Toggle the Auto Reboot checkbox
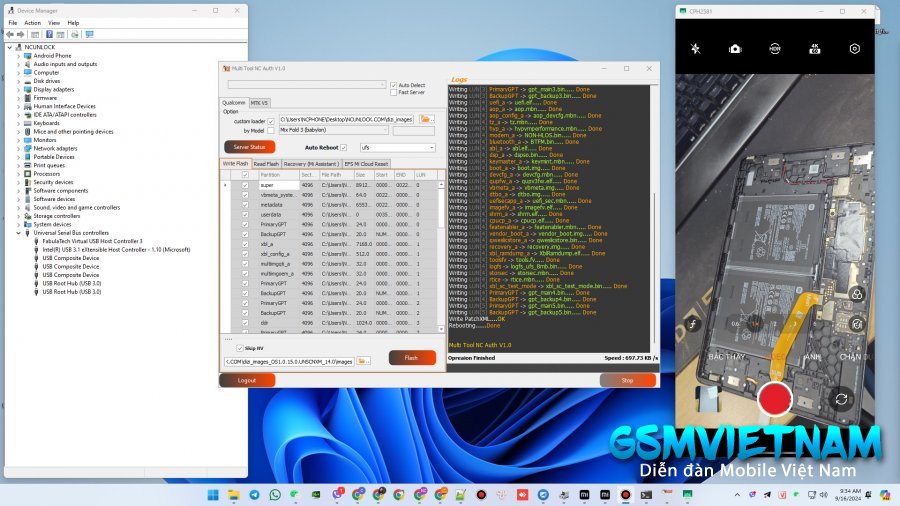Viewport: 900px width, 506px height. click(343, 147)
